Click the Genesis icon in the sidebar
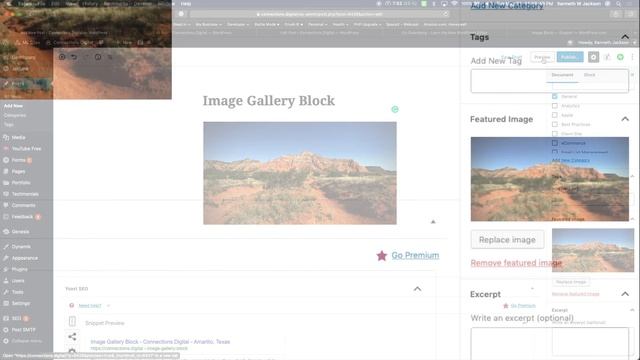Image resolution: width=640 pixels, height=360 pixels. coord(6,232)
